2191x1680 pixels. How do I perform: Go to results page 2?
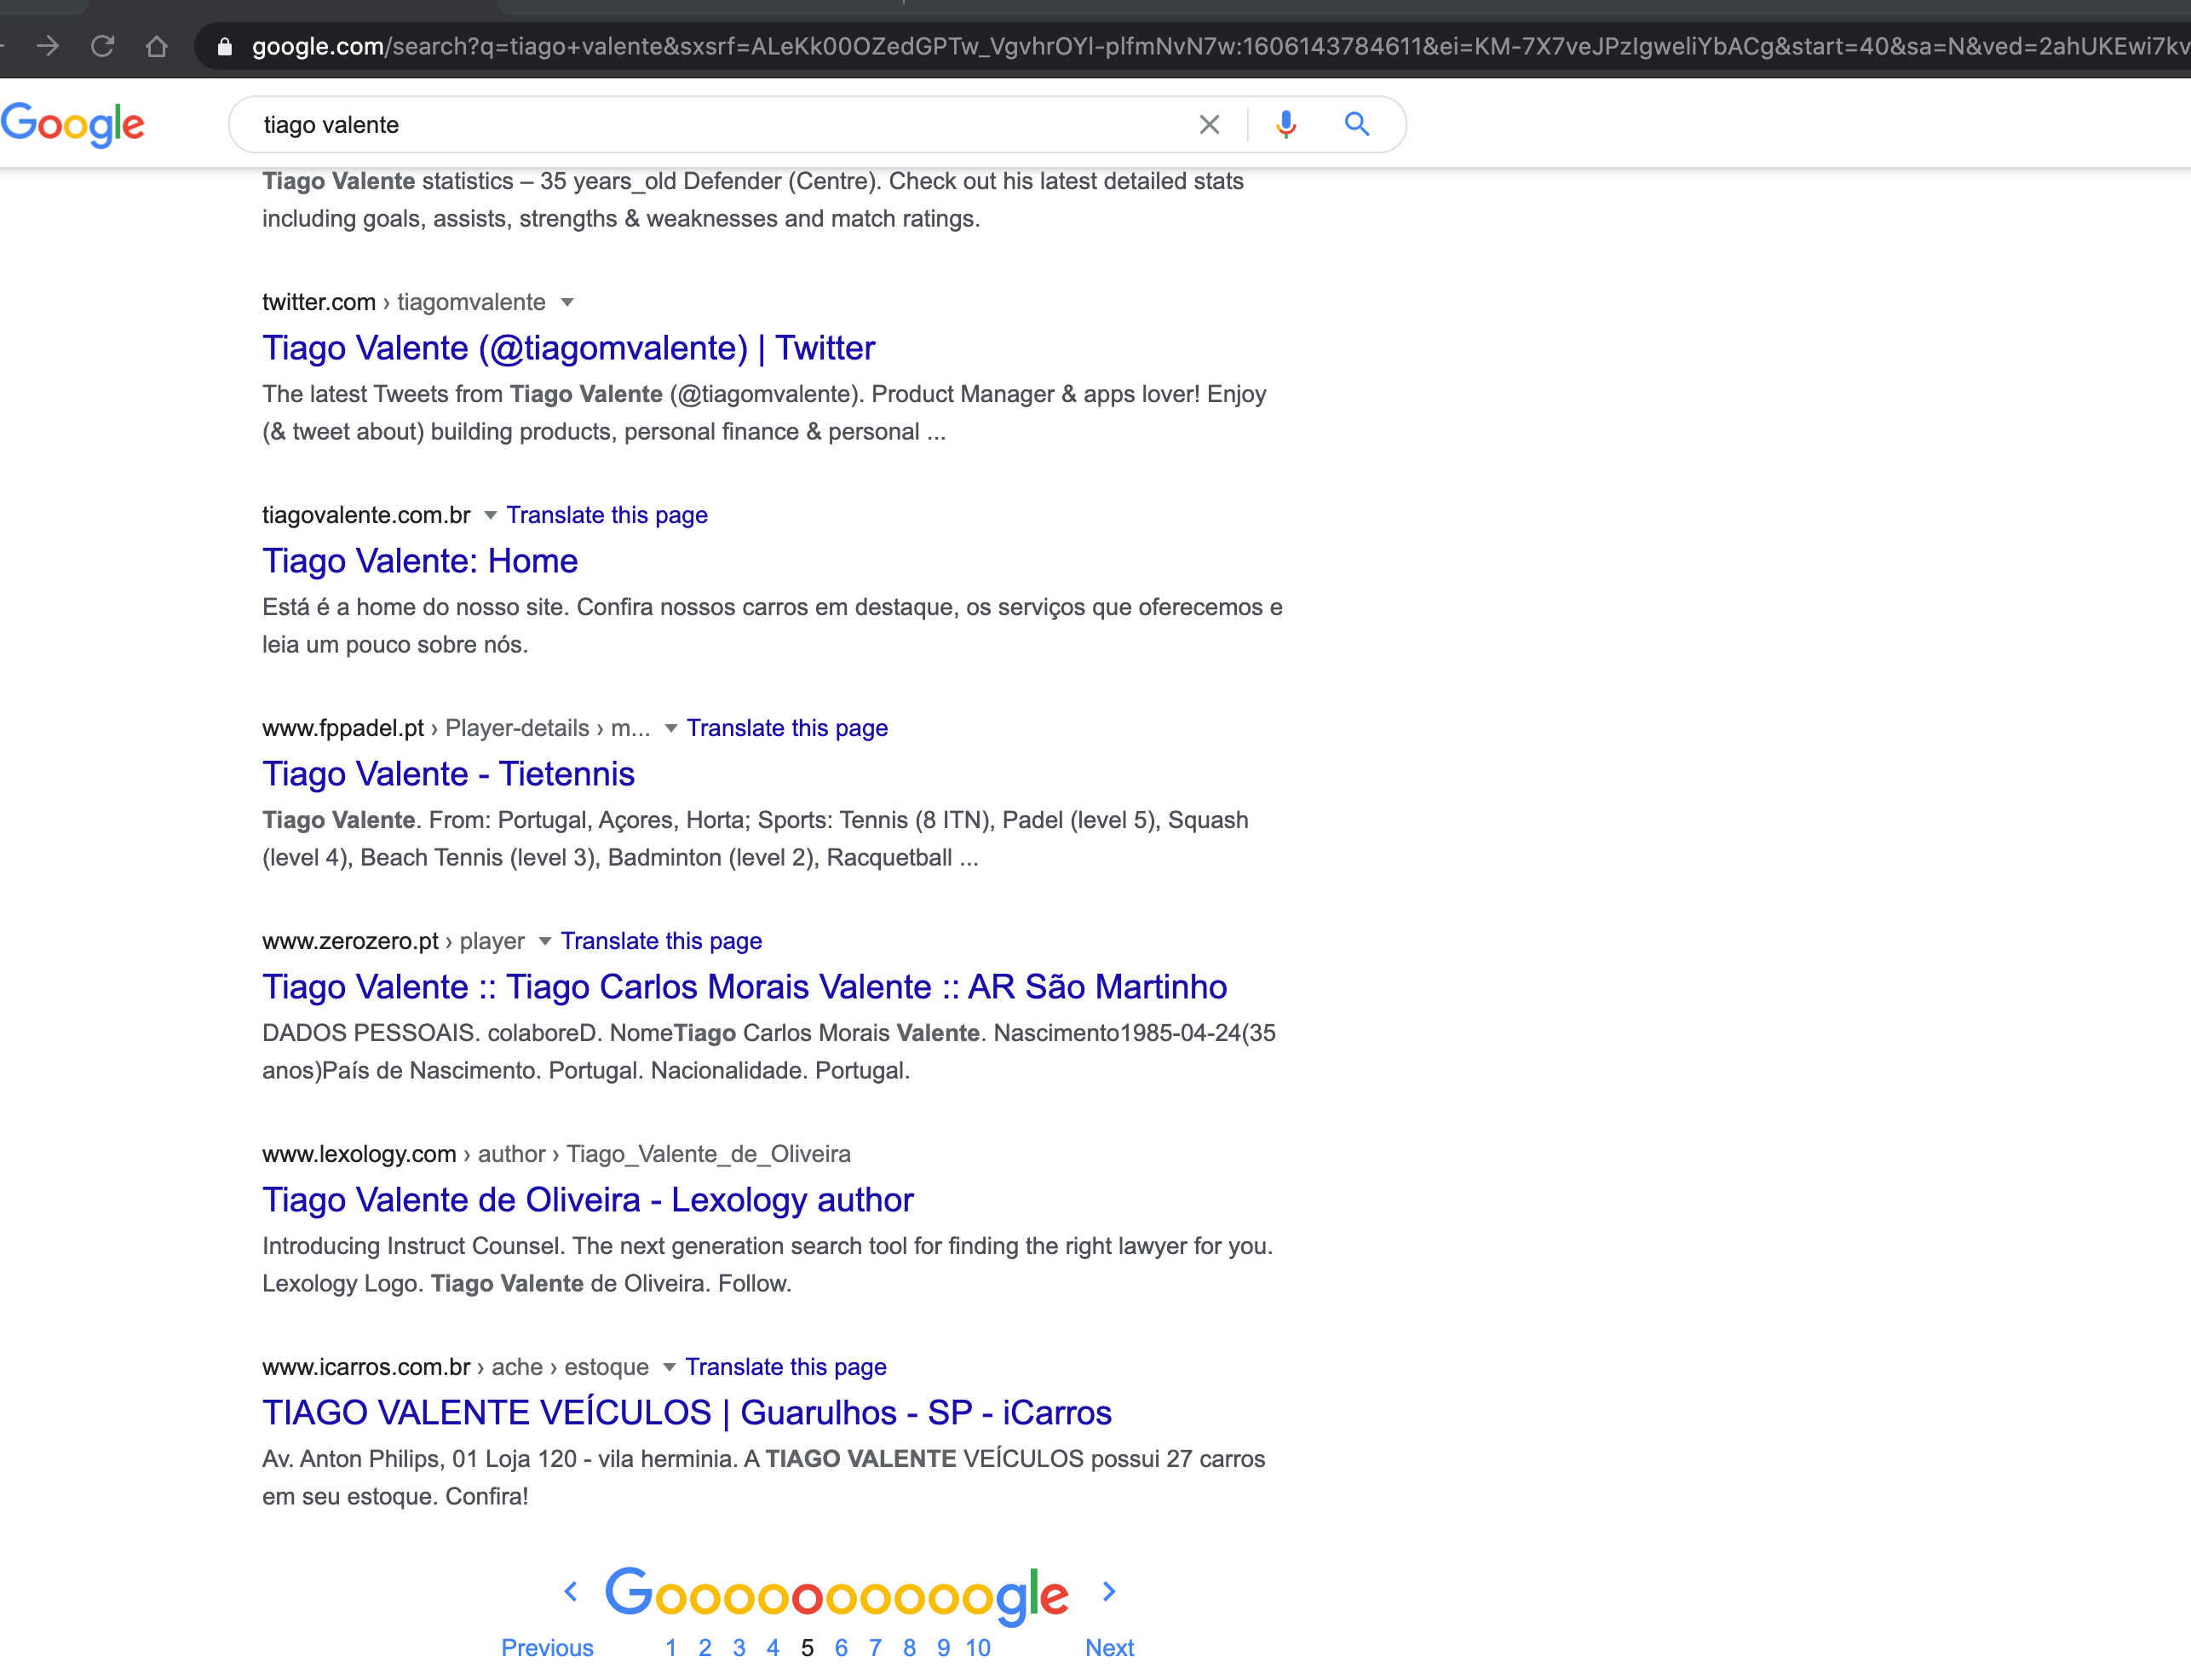[x=705, y=1648]
